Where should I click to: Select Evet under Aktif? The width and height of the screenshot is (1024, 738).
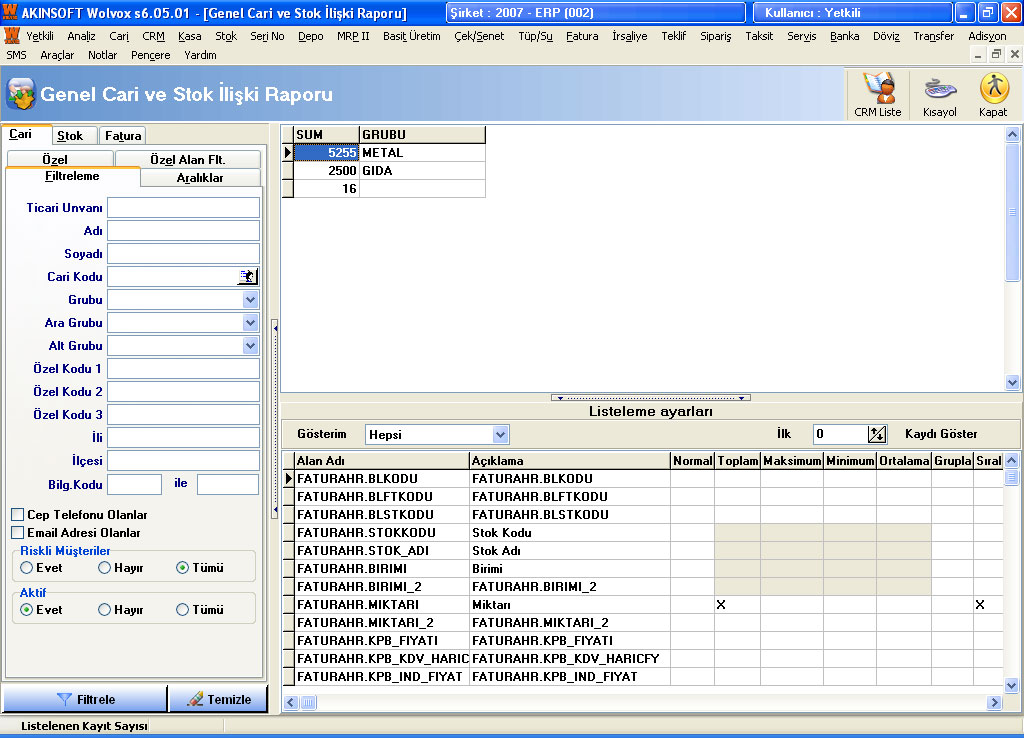[x=27, y=610]
